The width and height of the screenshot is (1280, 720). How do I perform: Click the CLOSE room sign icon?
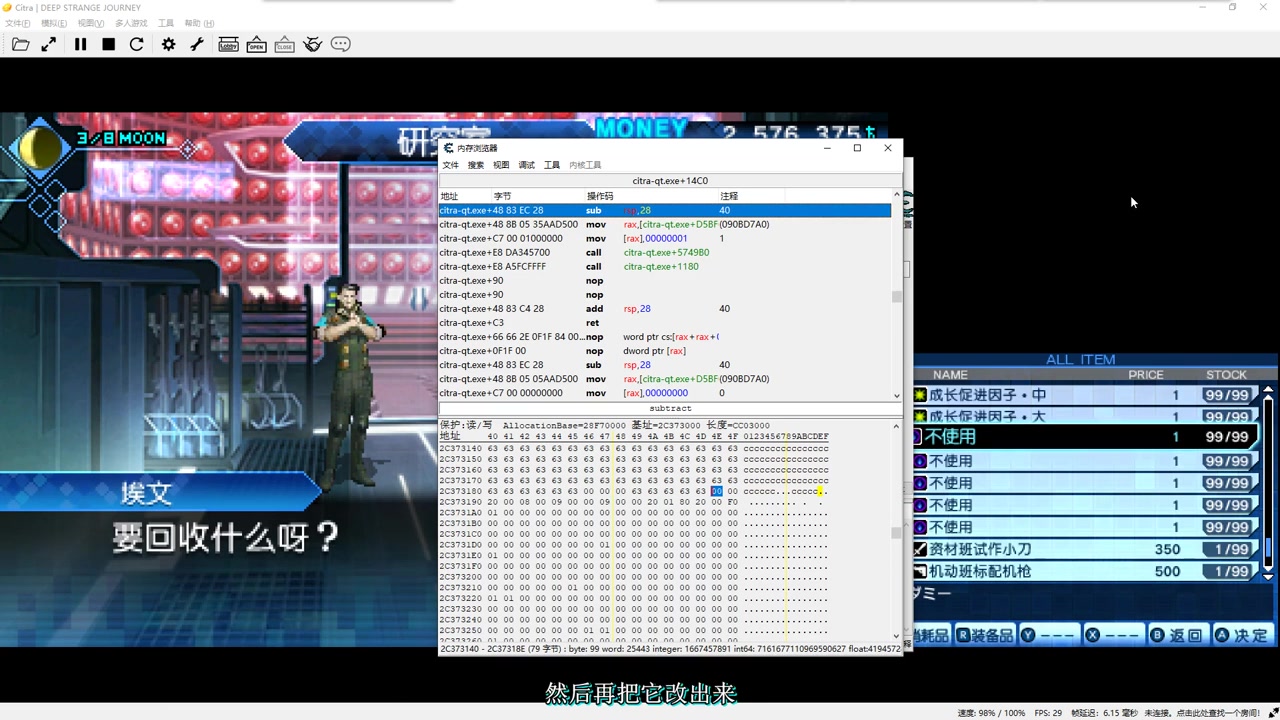point(285,44)
